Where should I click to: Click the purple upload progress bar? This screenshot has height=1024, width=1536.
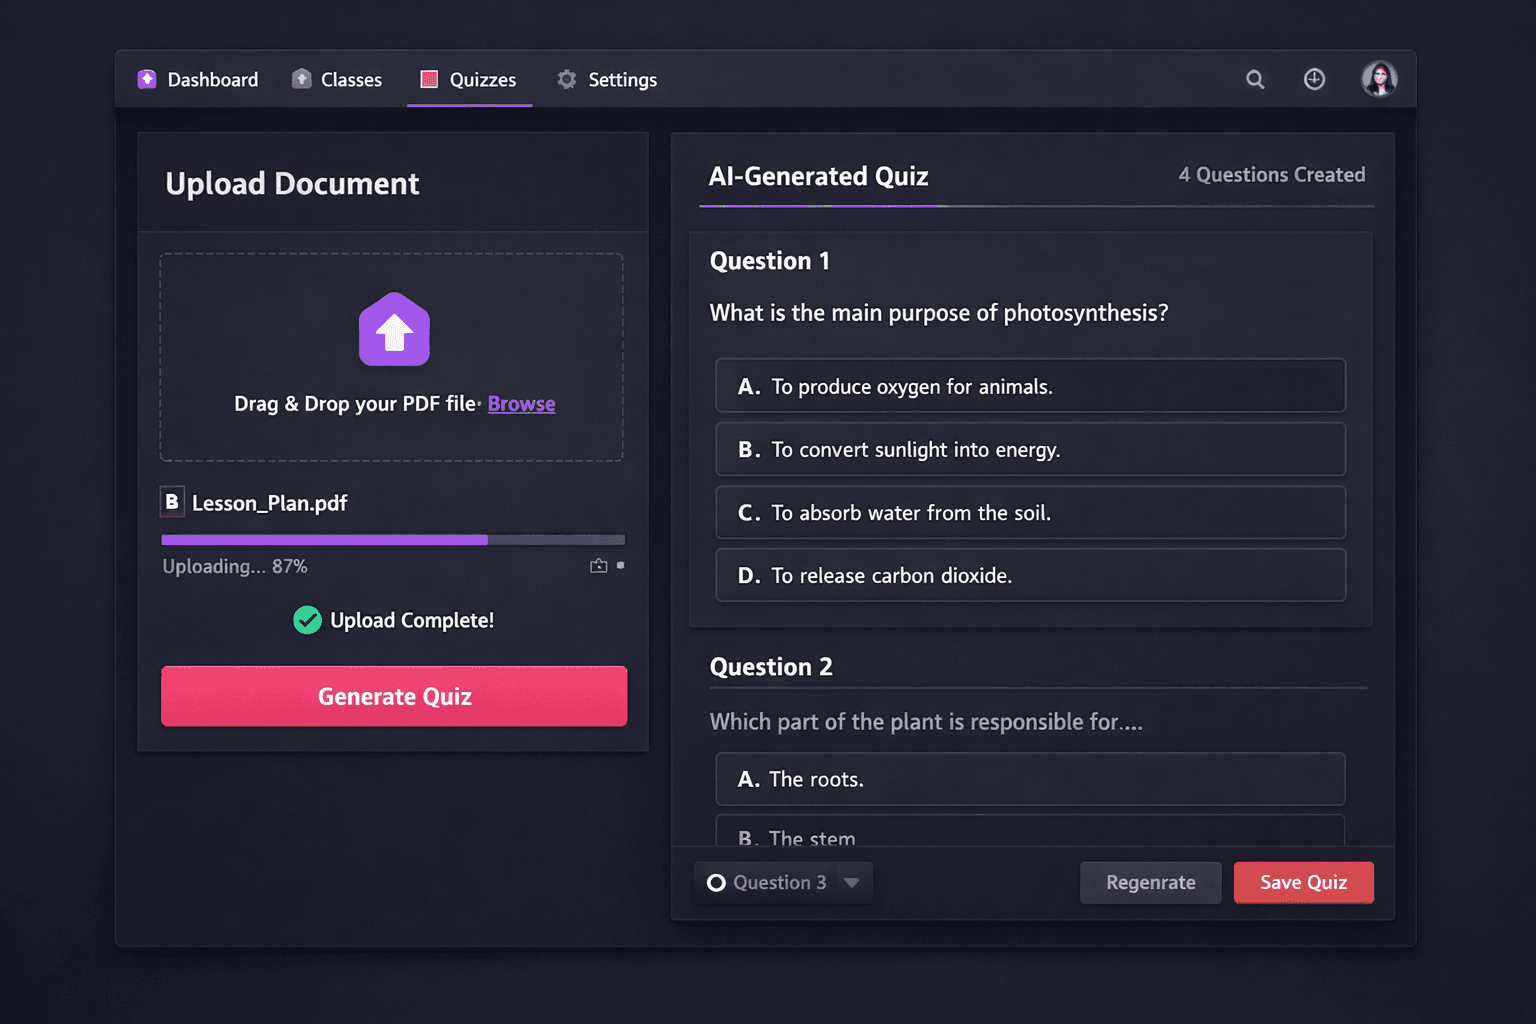pyautogui.click(x=324, y=540)
